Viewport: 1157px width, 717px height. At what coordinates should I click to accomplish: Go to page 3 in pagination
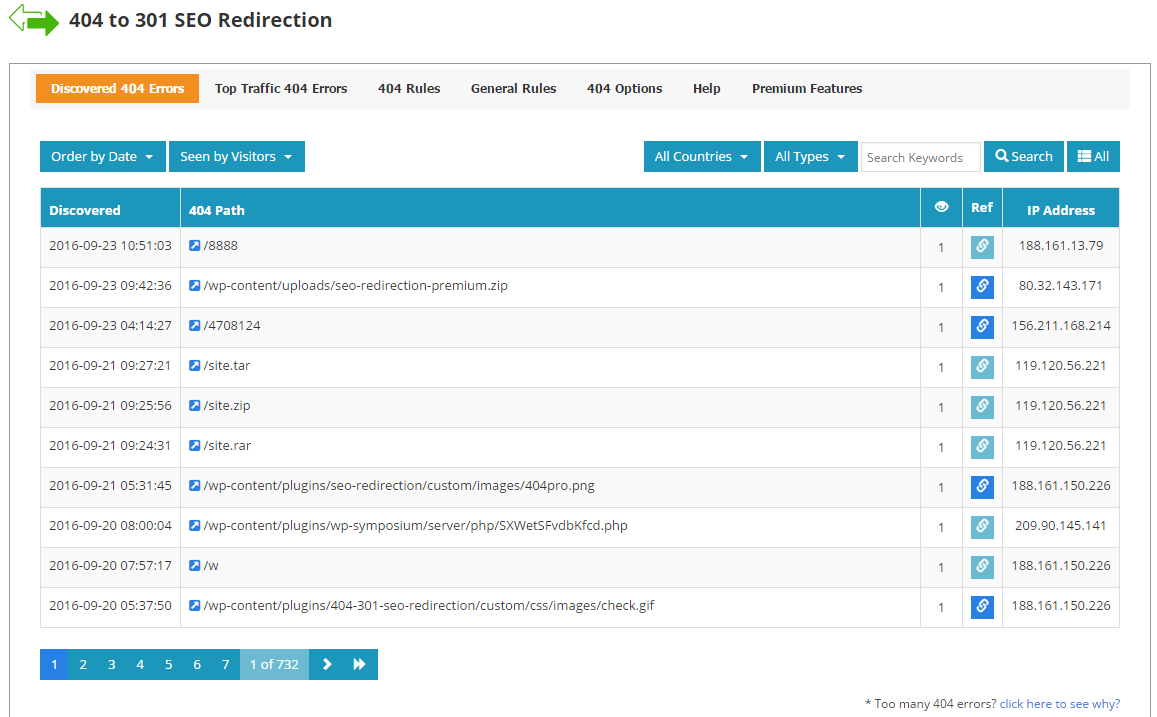[x=111, y=665]
